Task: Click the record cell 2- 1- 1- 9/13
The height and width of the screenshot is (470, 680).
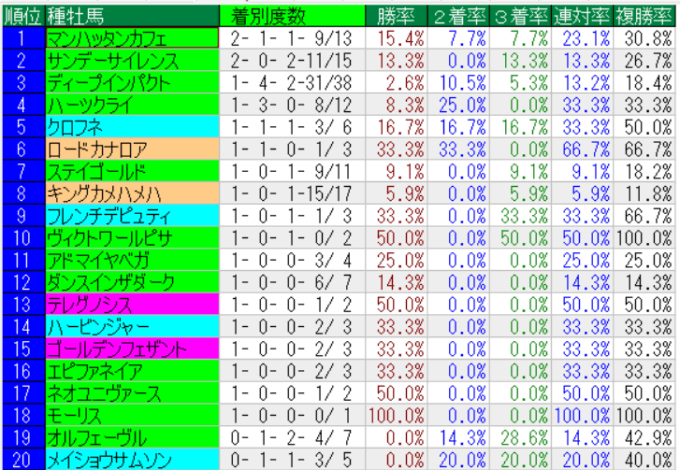Action: [x=292, y=38]
